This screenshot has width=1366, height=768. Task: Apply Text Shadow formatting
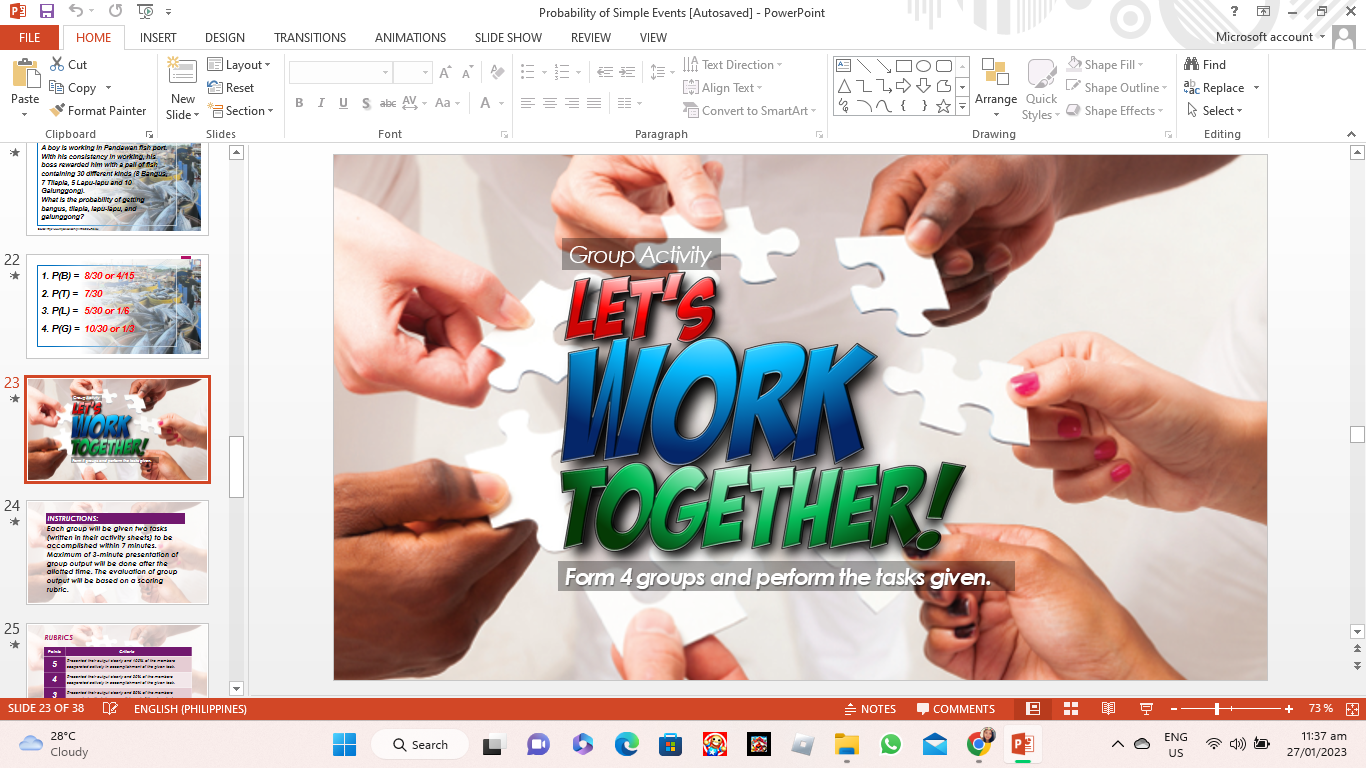tap(366, 103)
